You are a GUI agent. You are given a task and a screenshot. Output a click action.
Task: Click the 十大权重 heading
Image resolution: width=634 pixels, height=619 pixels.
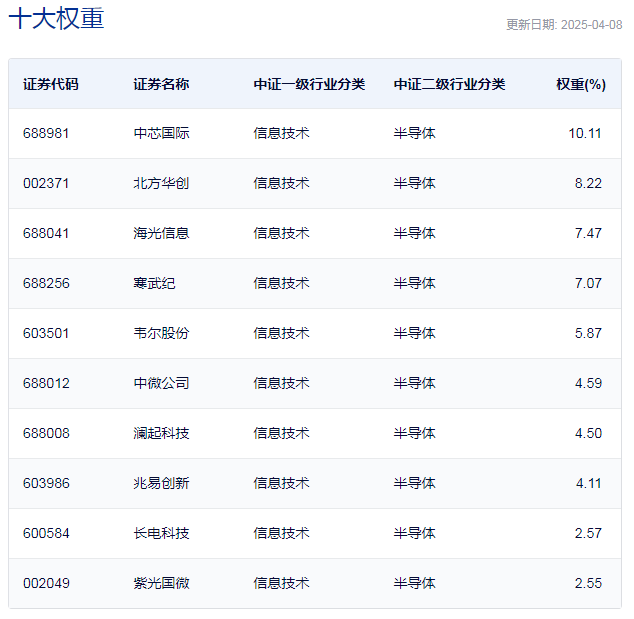tap(56, 19)
